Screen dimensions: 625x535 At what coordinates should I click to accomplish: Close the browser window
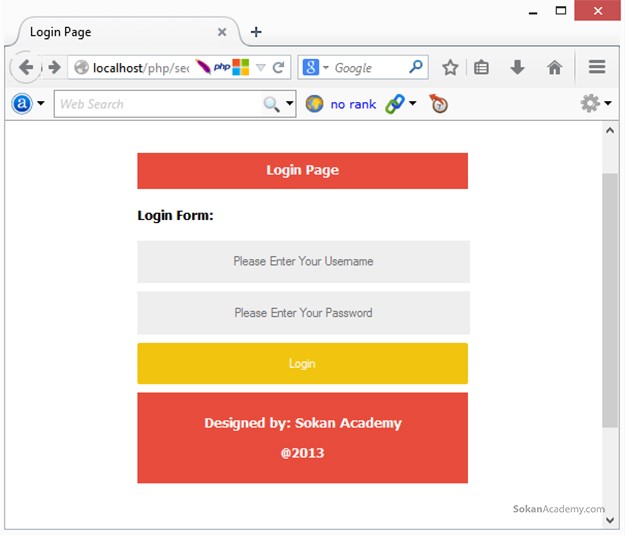(x=597, y=11)
